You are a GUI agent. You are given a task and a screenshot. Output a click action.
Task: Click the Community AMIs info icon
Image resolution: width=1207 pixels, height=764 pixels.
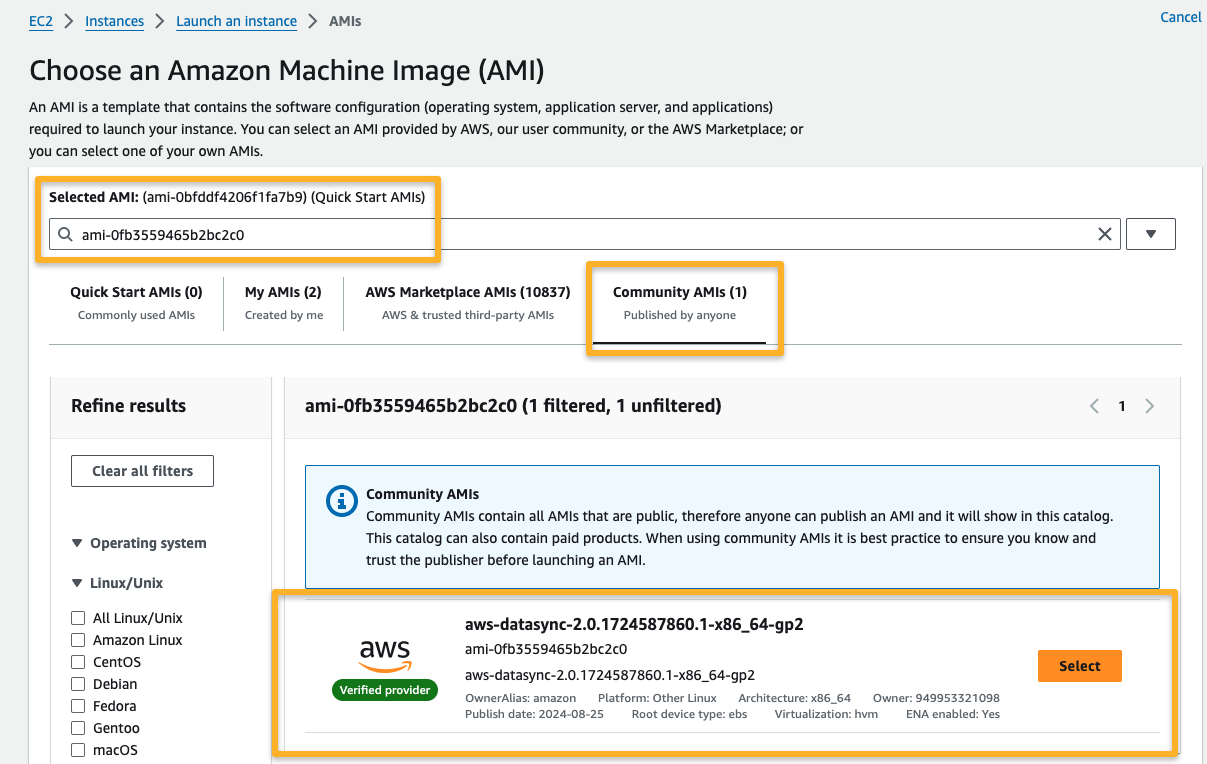click(342, 501)
